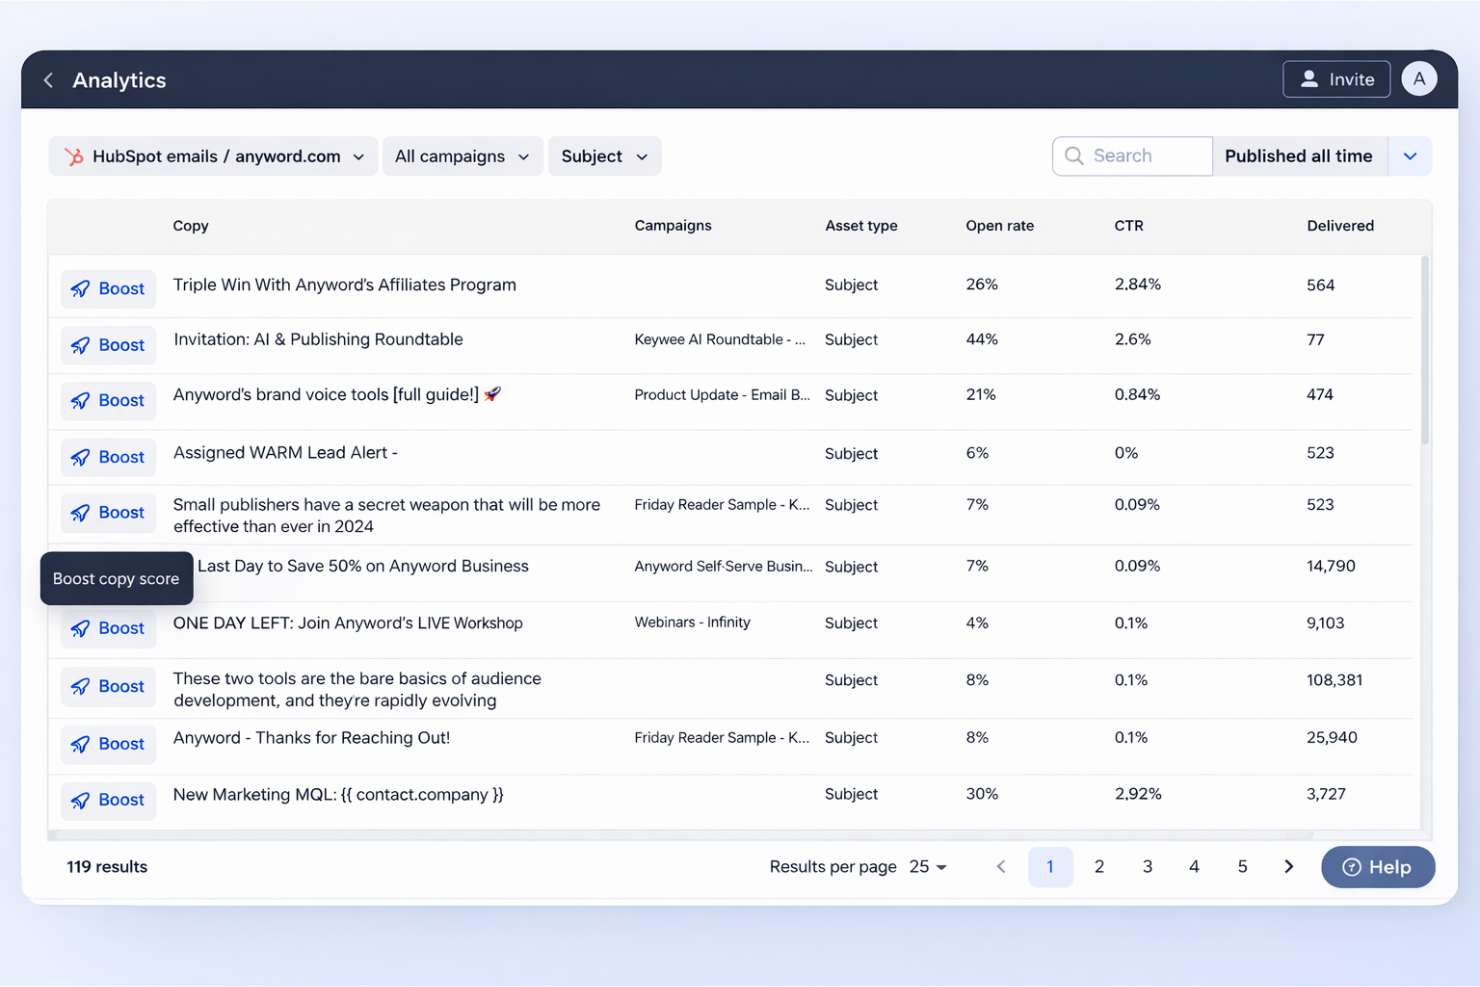This screenshot has width=1480, height=987.
Task: Open the All campaigns dropdown
Action: pyautogui.click(x=462, y=156)
